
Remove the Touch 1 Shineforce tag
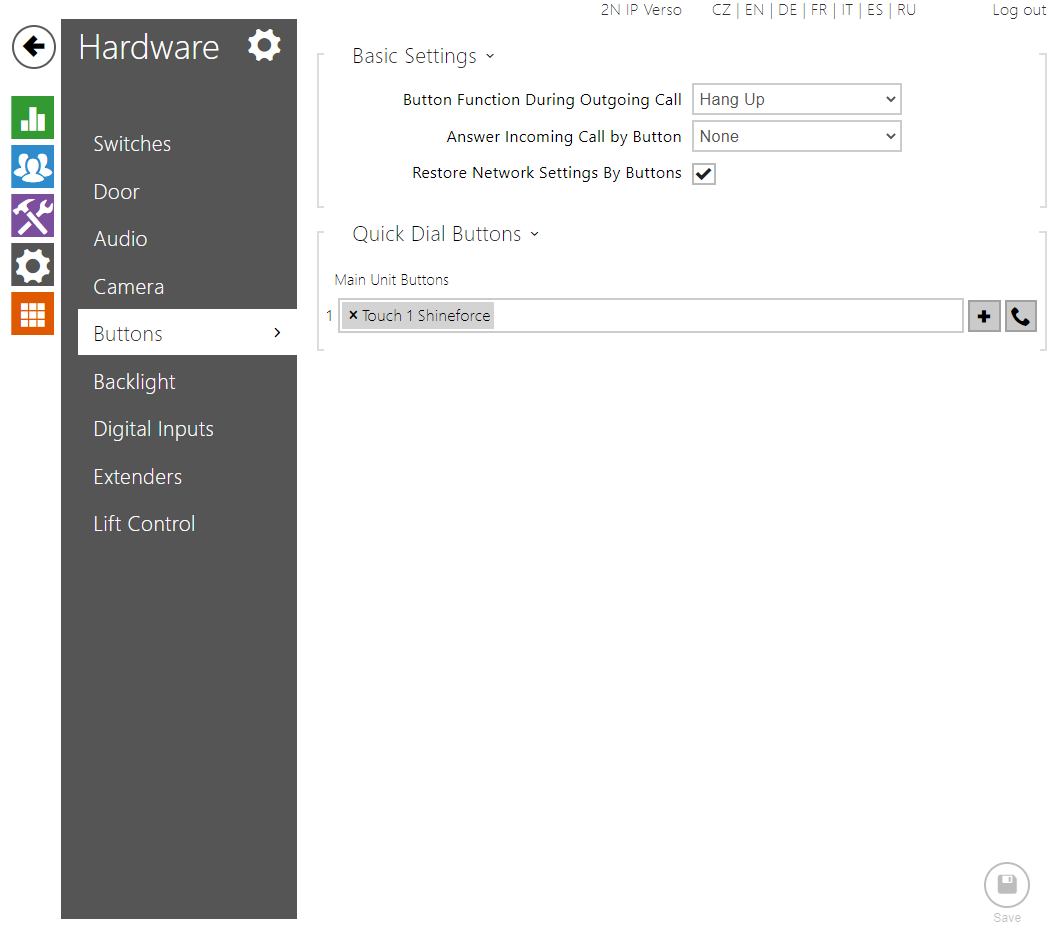(x=353, y=315)
